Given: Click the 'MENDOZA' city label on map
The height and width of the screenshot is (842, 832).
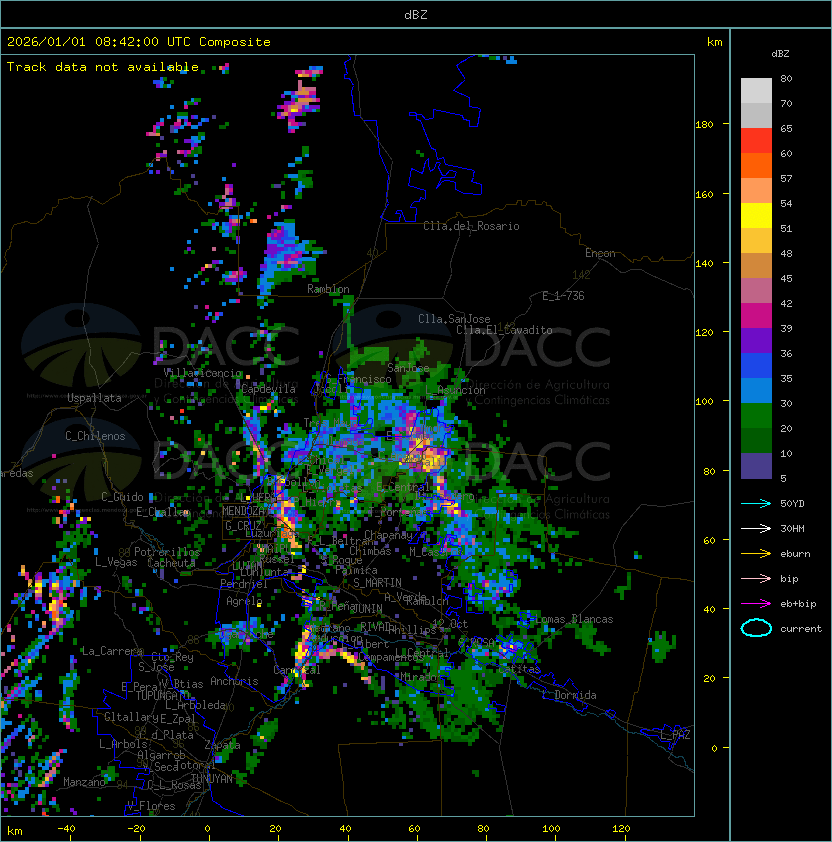Looking at the screenshot, I should point(243,511).
